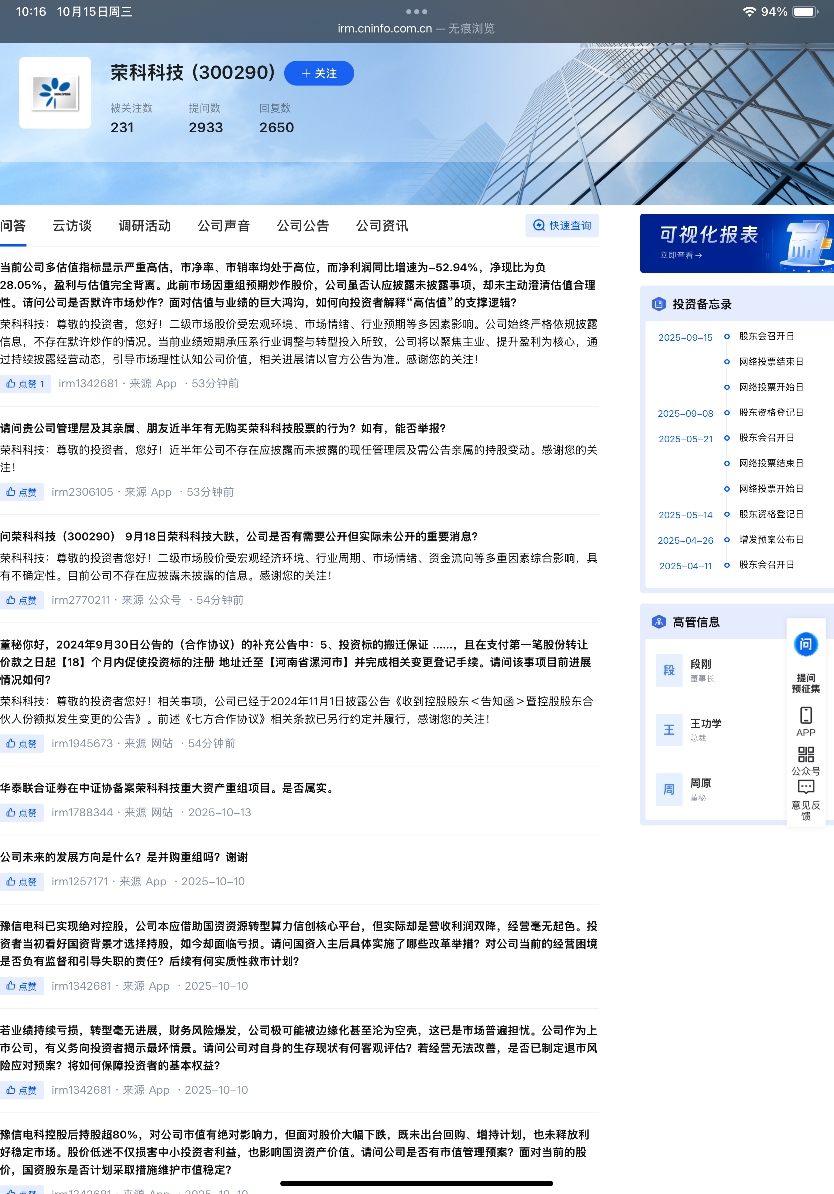Open executive name 王功学

(x=706, y=723)
